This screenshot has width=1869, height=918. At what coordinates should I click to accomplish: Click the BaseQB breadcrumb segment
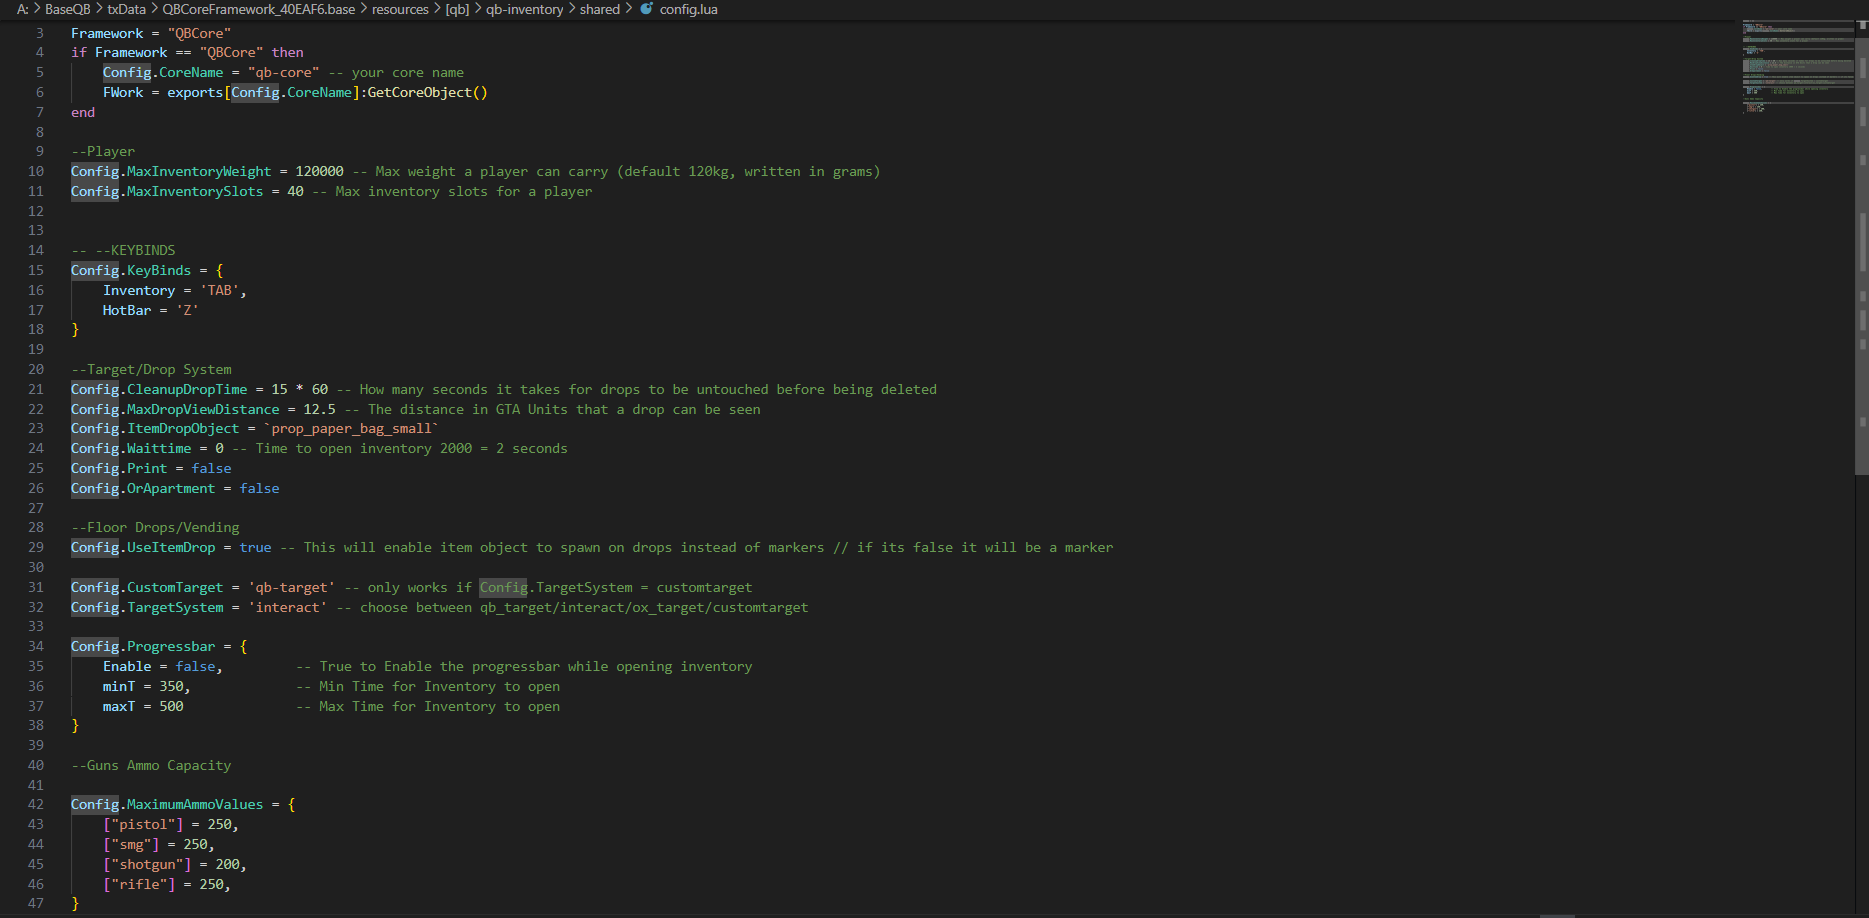tap(67, 9)
